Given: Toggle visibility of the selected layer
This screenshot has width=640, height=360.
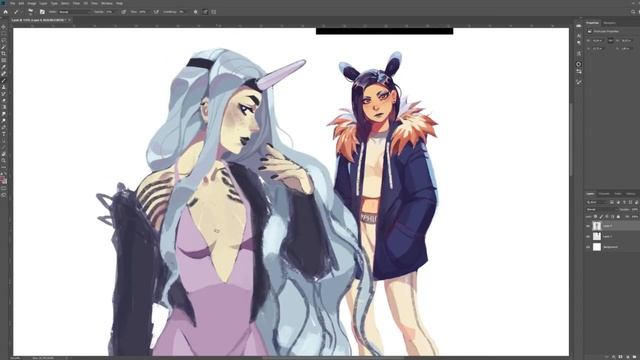Looking at the screenshot, I should (588, 226).
